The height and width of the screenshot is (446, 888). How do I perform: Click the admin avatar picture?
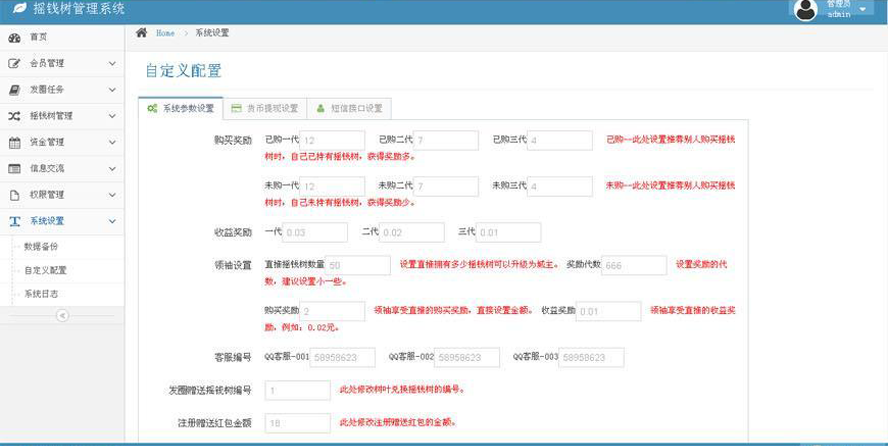coord(805,10)
